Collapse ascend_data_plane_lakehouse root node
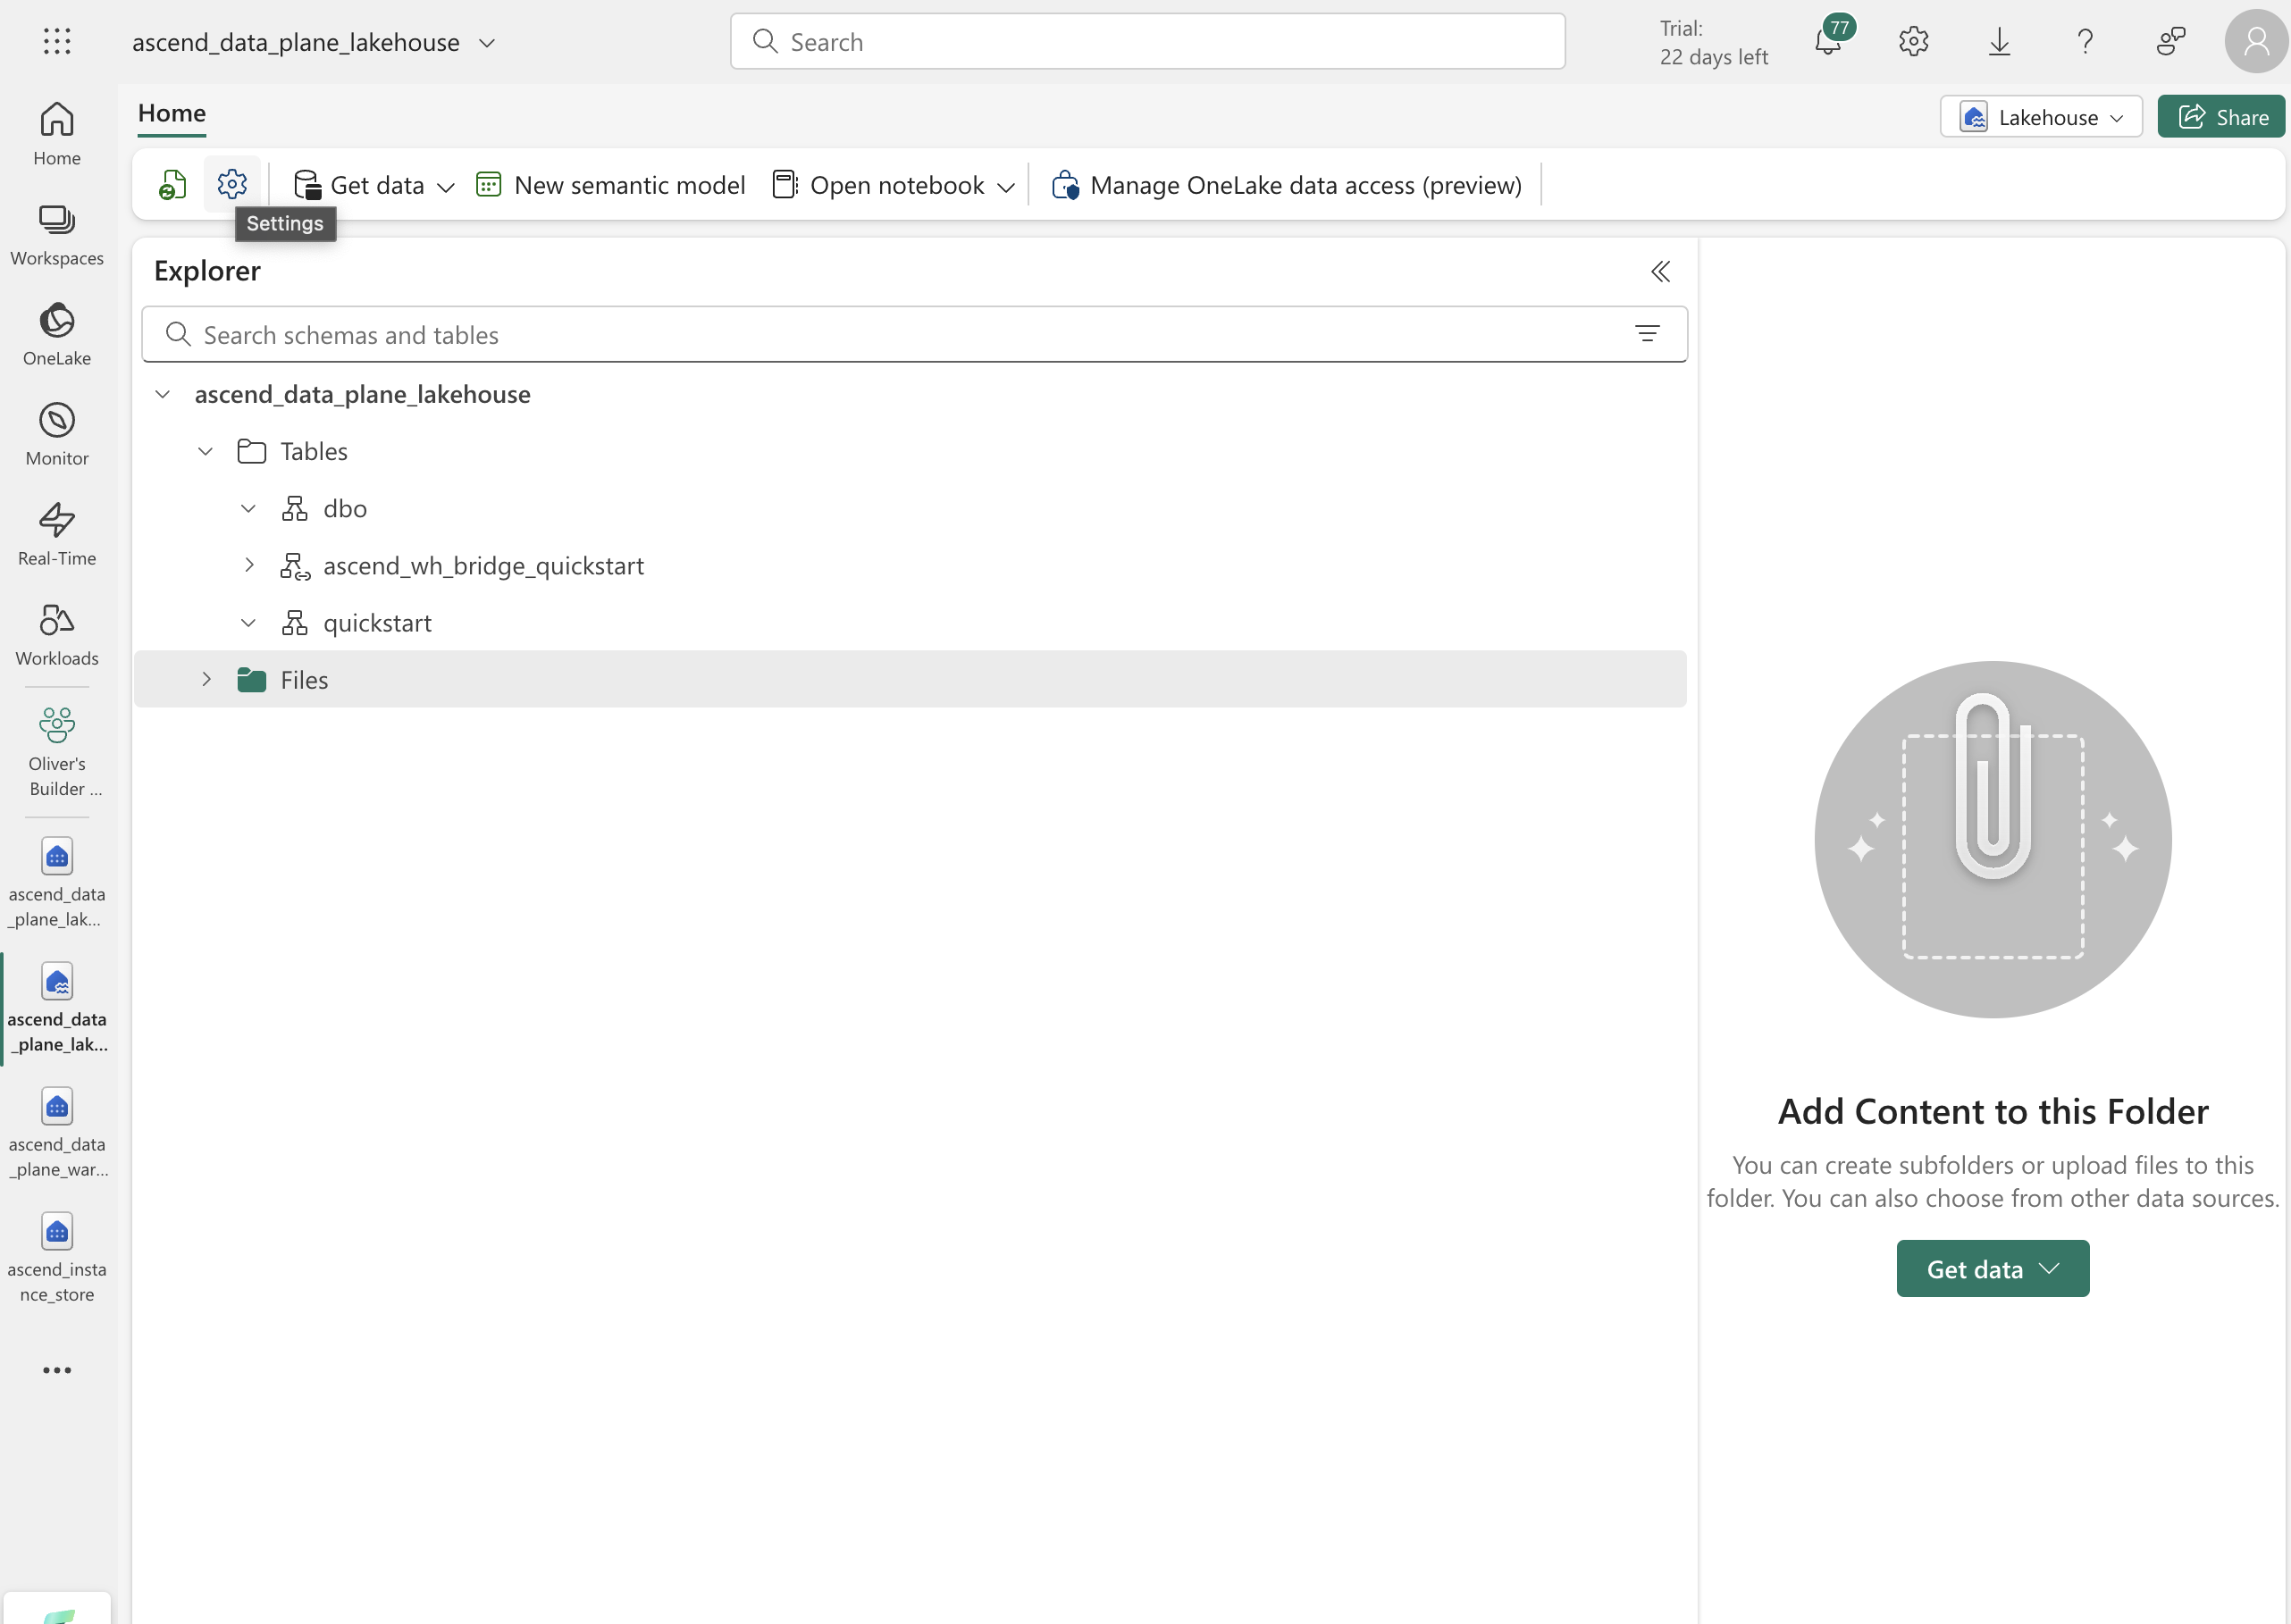The image size is (2291, 1624). (163, 394)
